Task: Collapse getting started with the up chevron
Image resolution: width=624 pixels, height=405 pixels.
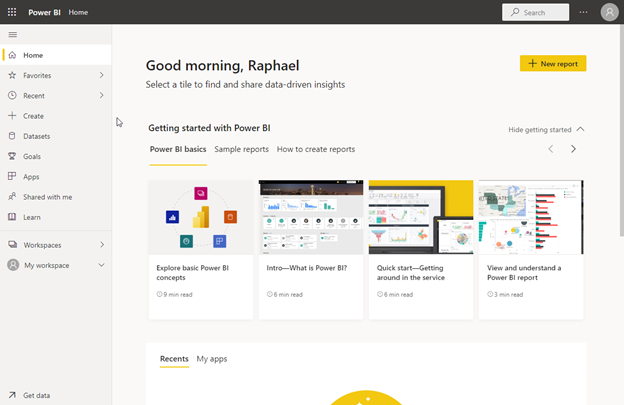Action: tap(581, 129)
